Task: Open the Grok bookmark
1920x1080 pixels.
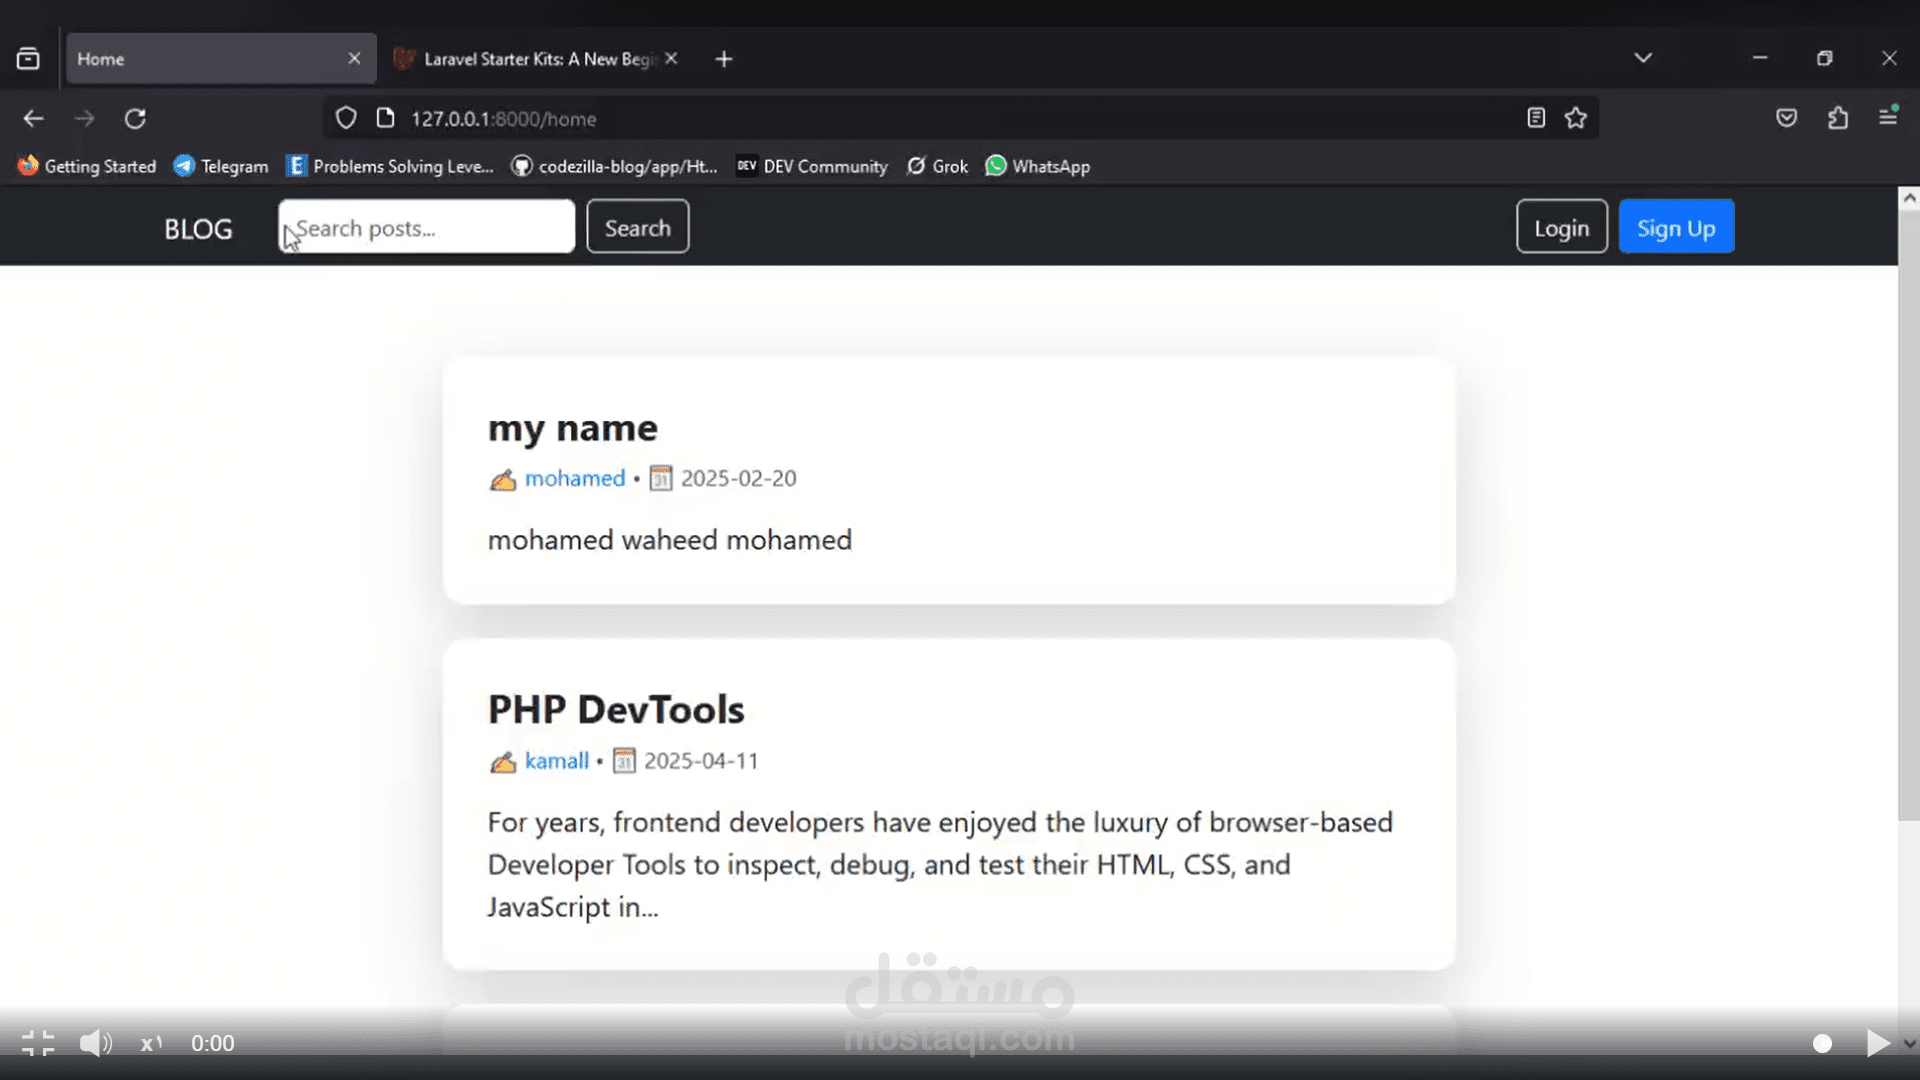Action: coord(937,166)
